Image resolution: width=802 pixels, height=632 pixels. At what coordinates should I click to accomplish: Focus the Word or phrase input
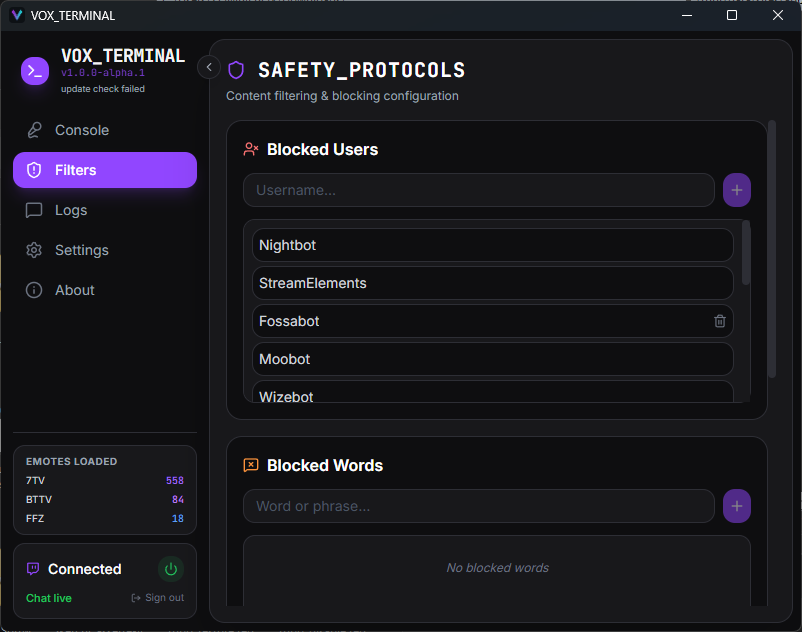[x=479, y=506]
